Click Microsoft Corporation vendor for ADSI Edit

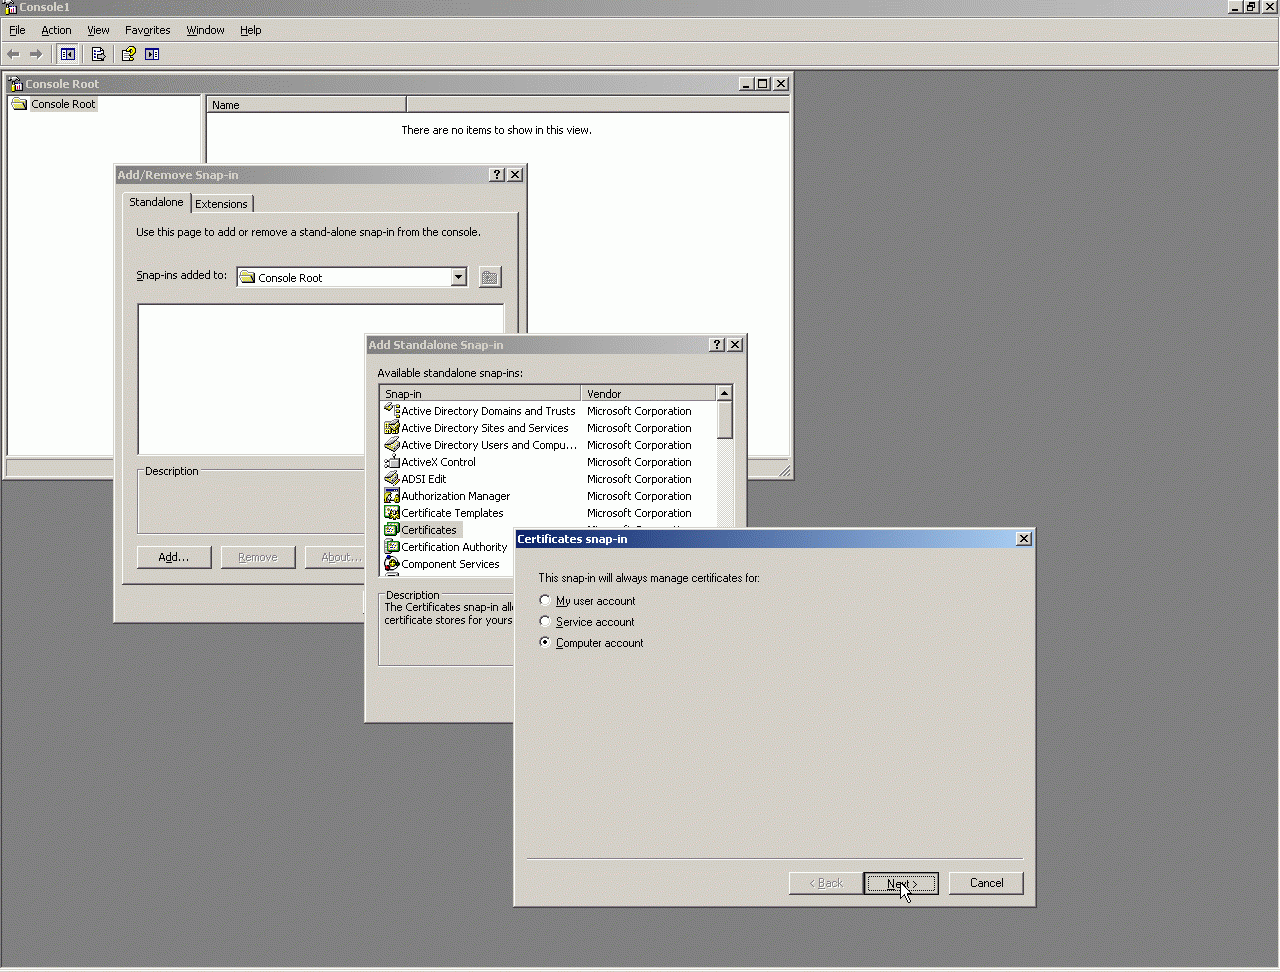click(x=639, y=479)
